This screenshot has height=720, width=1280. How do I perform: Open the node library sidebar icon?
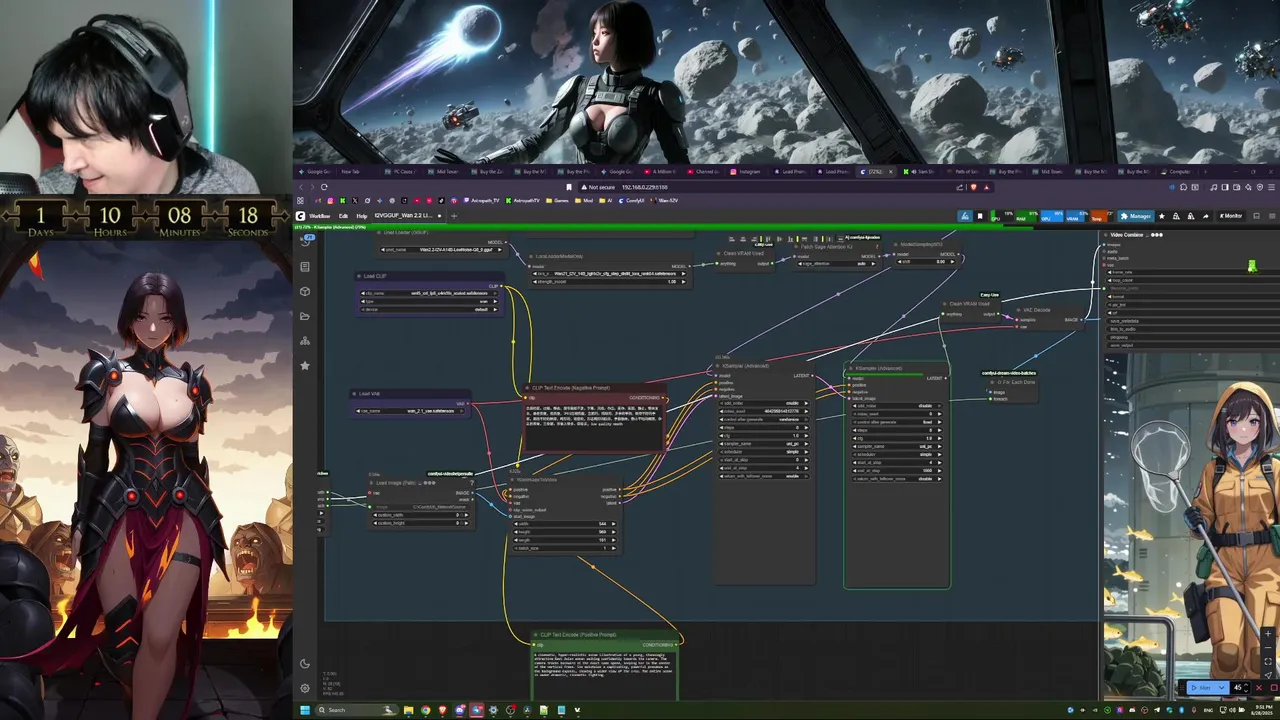(305, 267)
